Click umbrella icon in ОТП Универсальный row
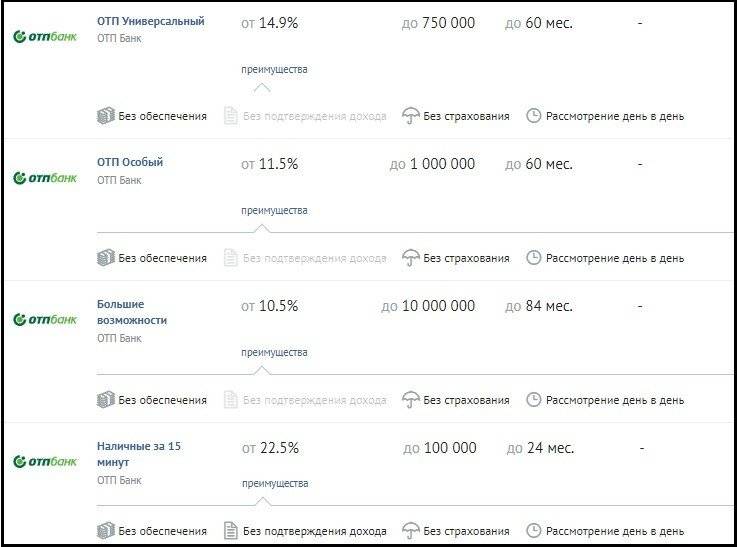The width and height of the screenshot is (737, 547). 410,116
